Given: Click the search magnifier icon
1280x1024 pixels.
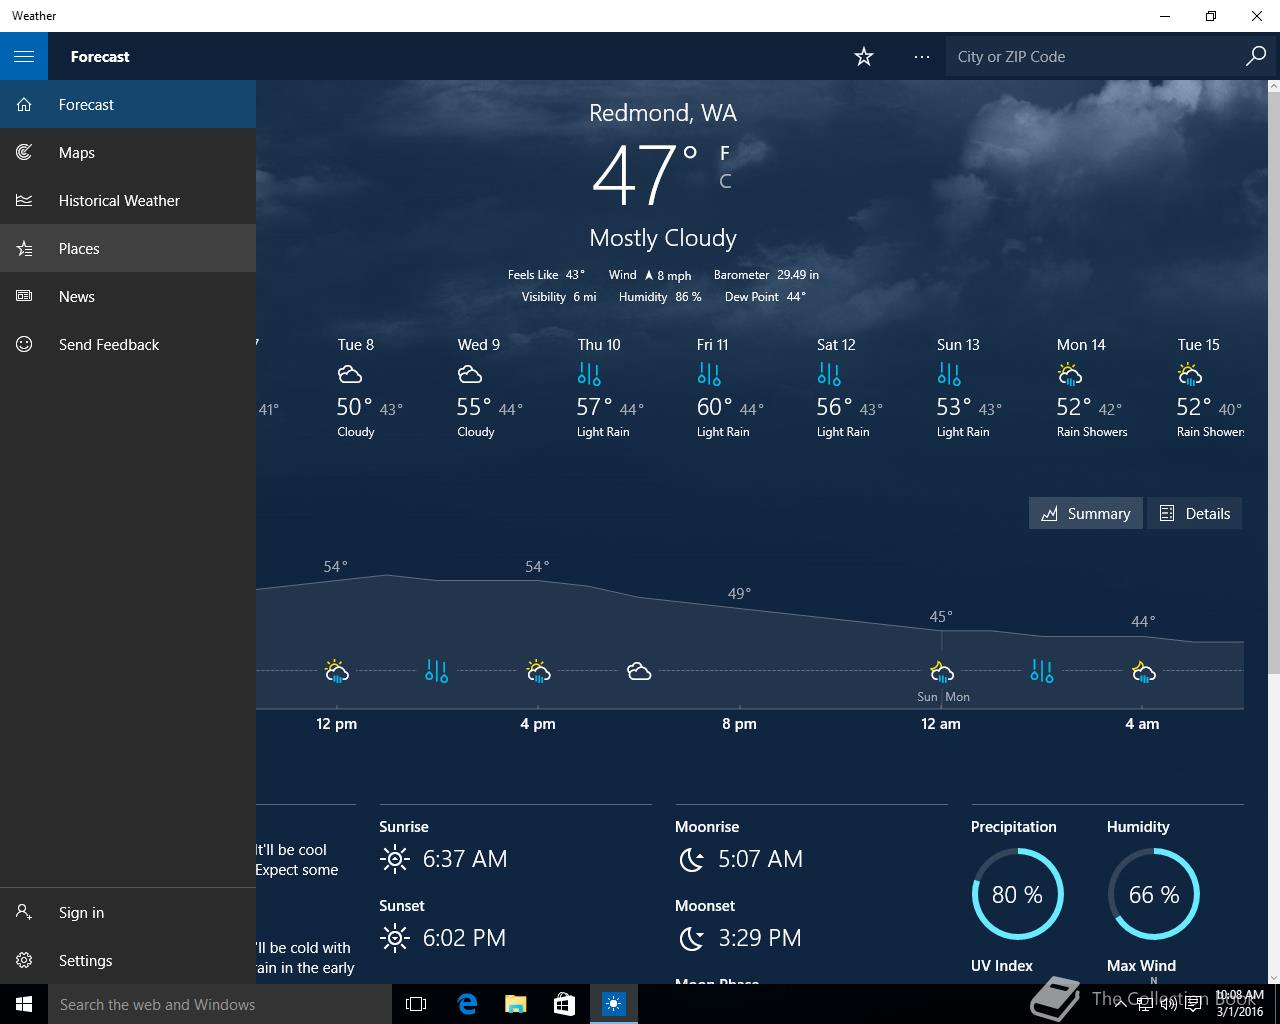Looking at the screenshot, I should coord(1256,56).
